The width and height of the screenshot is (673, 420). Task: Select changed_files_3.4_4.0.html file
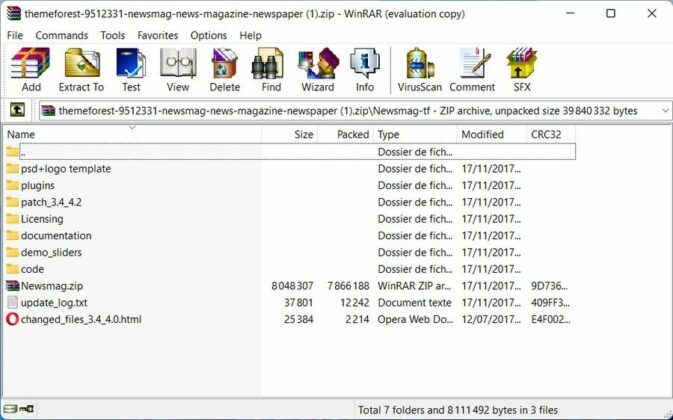click(80, 319)
